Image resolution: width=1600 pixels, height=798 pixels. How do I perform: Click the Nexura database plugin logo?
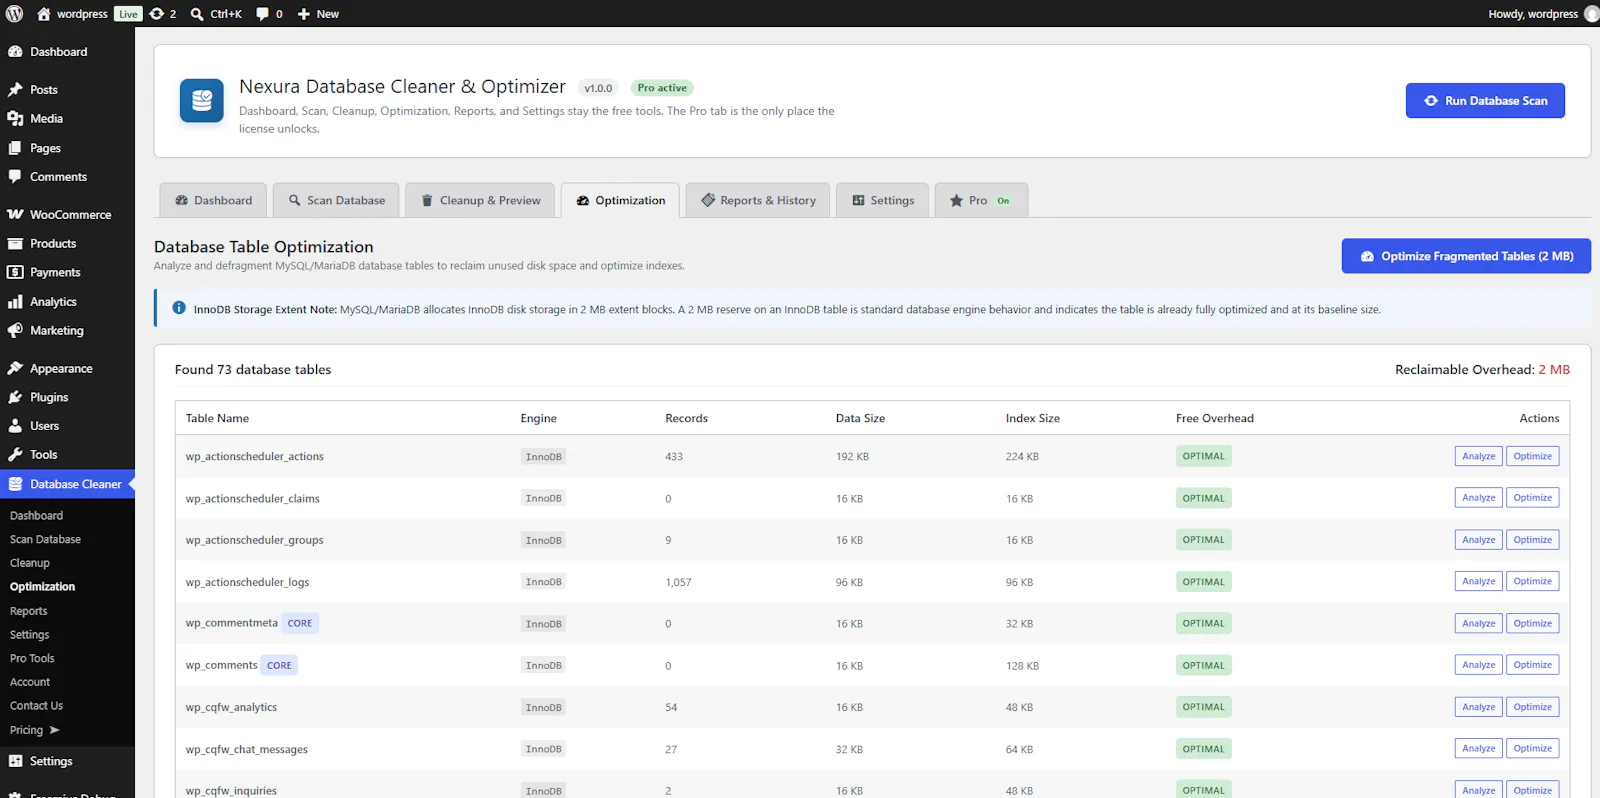coord(202,101)
